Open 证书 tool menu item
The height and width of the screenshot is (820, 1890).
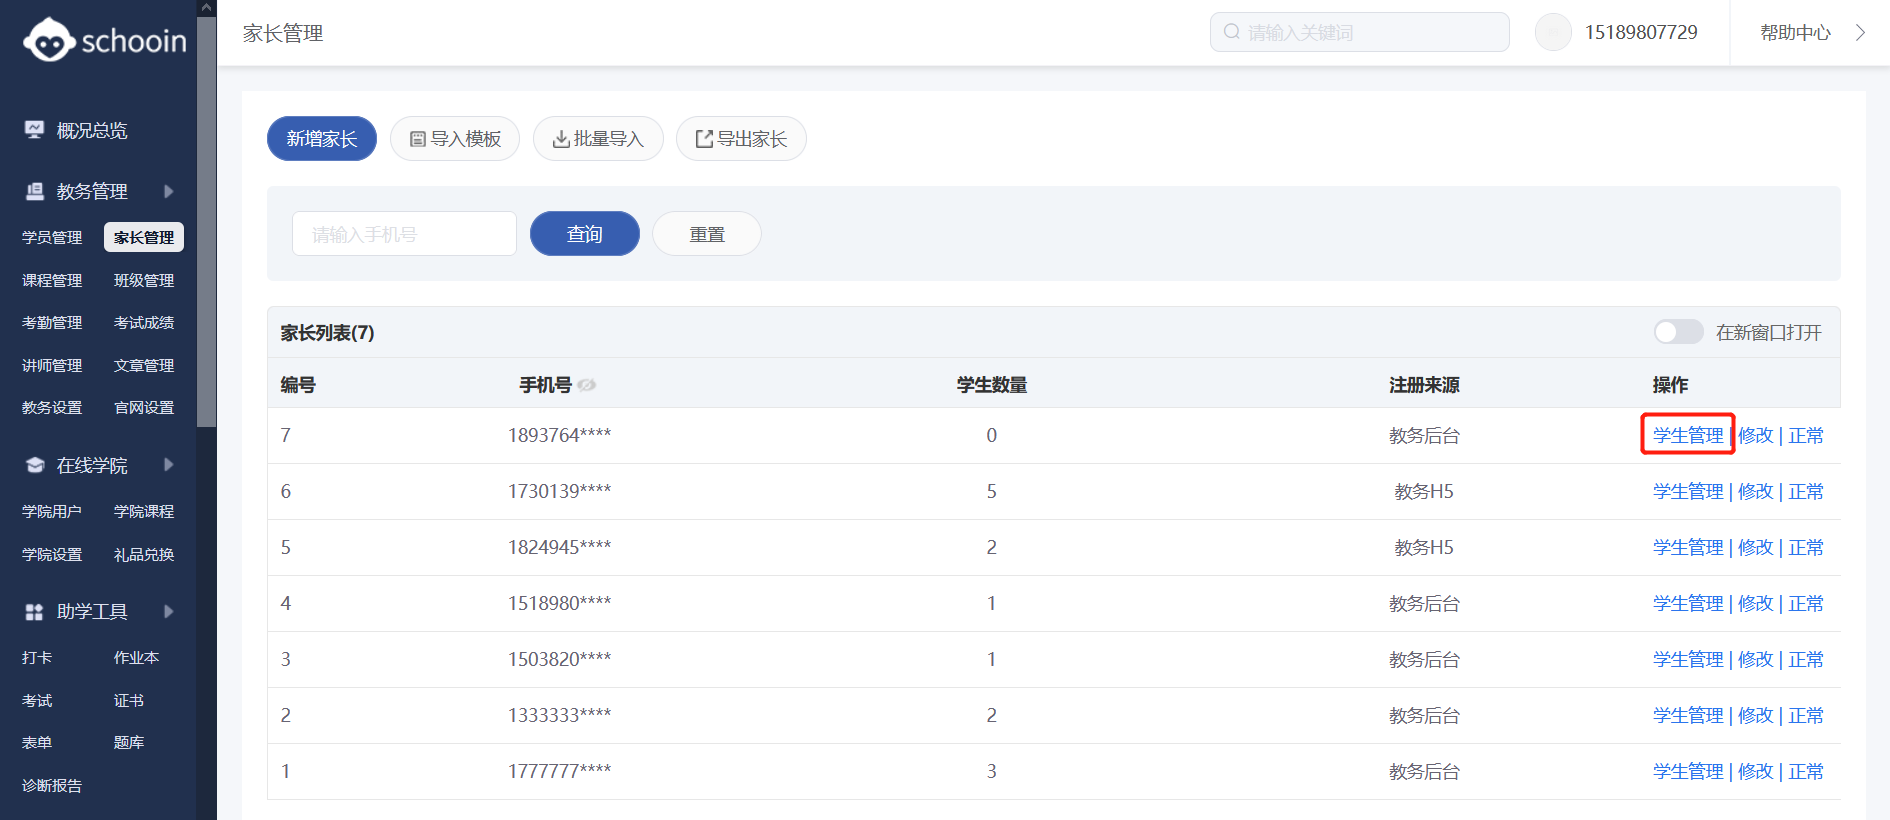[129, 701]
